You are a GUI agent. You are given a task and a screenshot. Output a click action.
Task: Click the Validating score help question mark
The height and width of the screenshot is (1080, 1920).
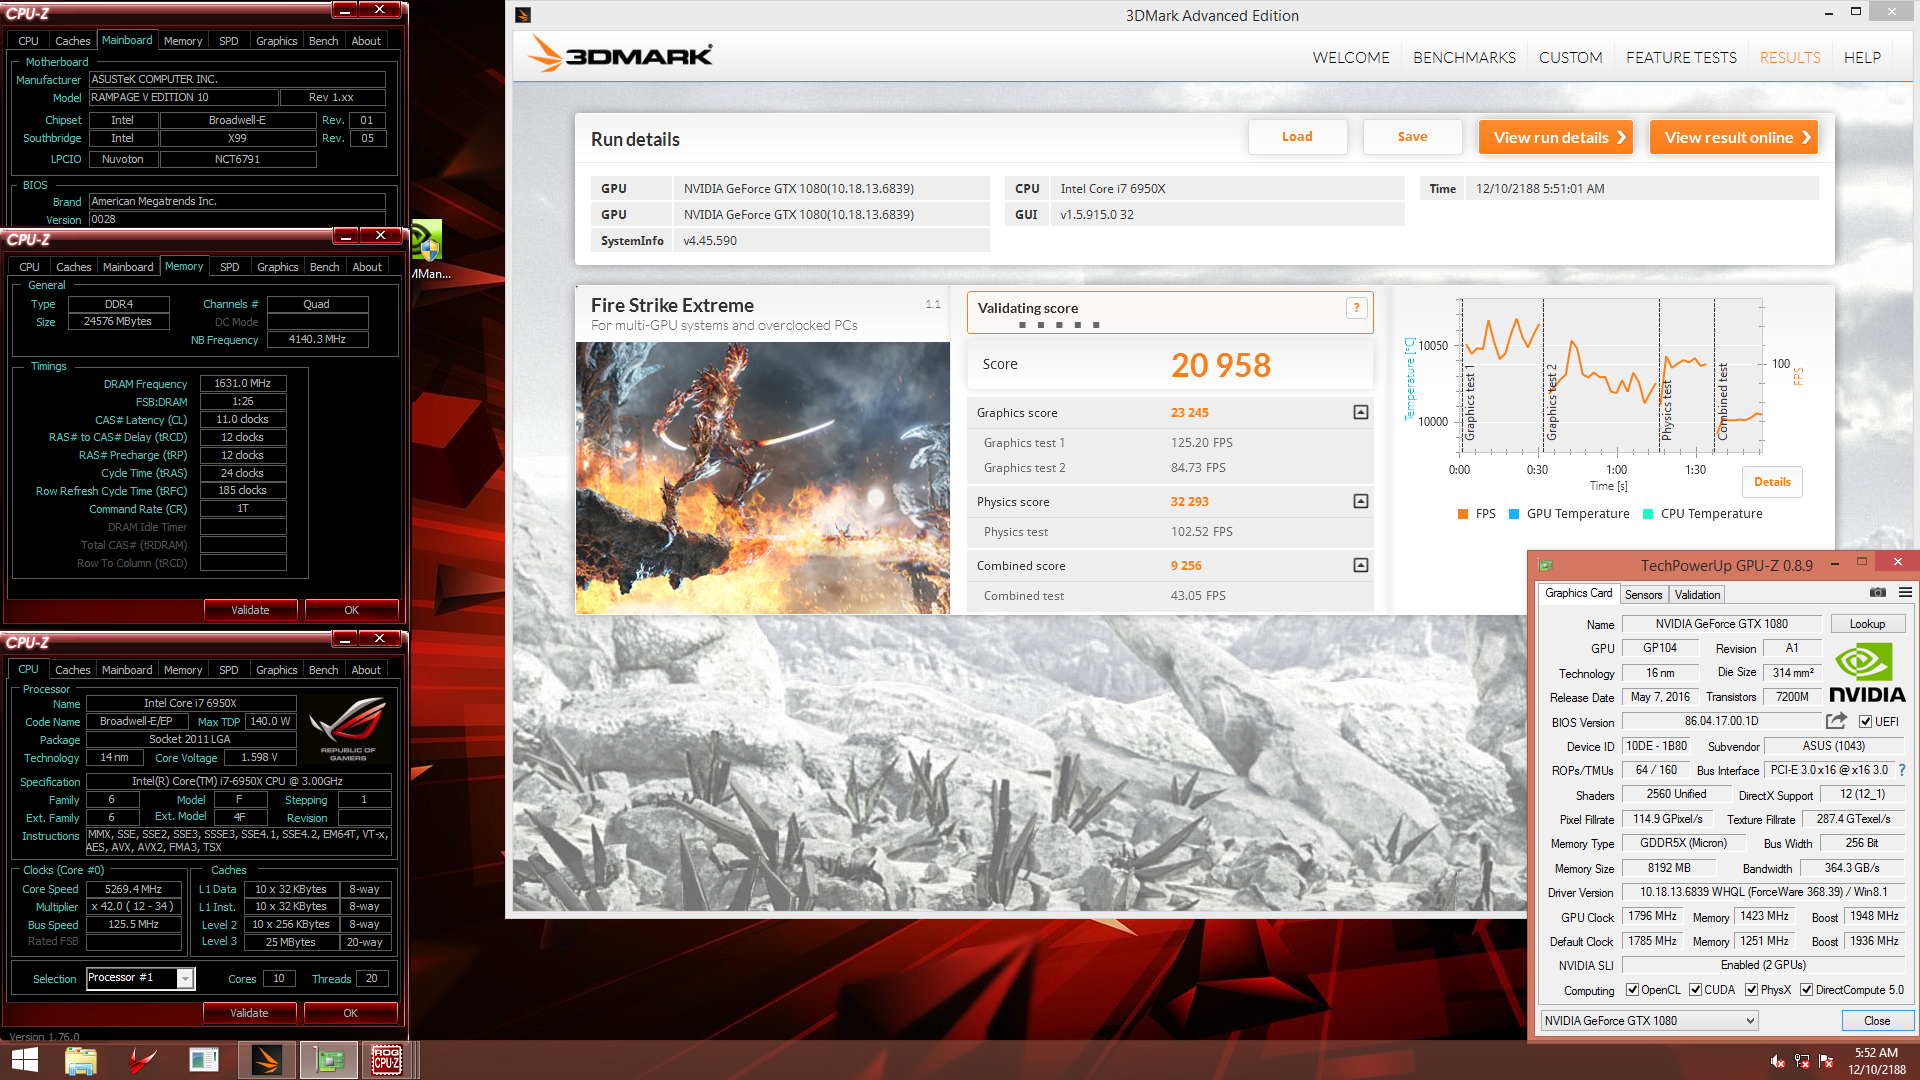[x=1356, y=308]
